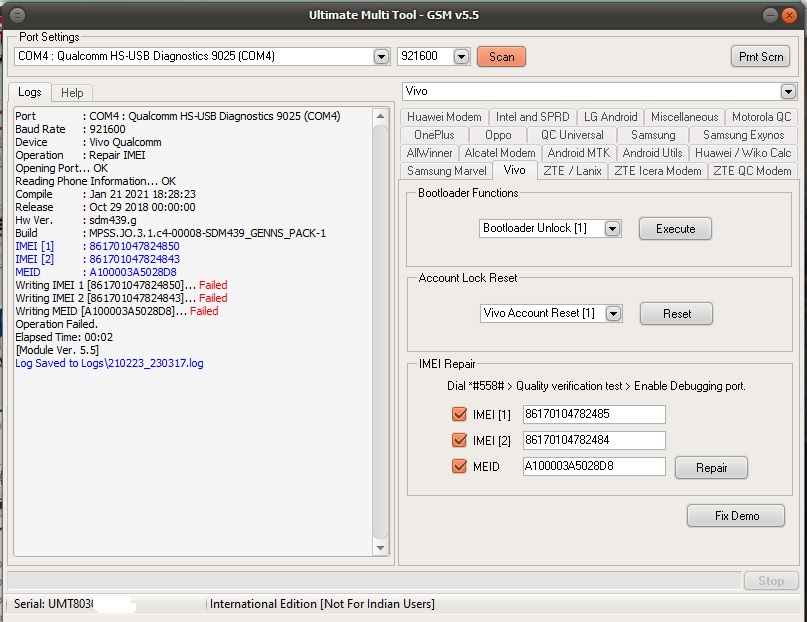
Task: Click the window menu icon in title bar
Action: [x=17, y=15]
